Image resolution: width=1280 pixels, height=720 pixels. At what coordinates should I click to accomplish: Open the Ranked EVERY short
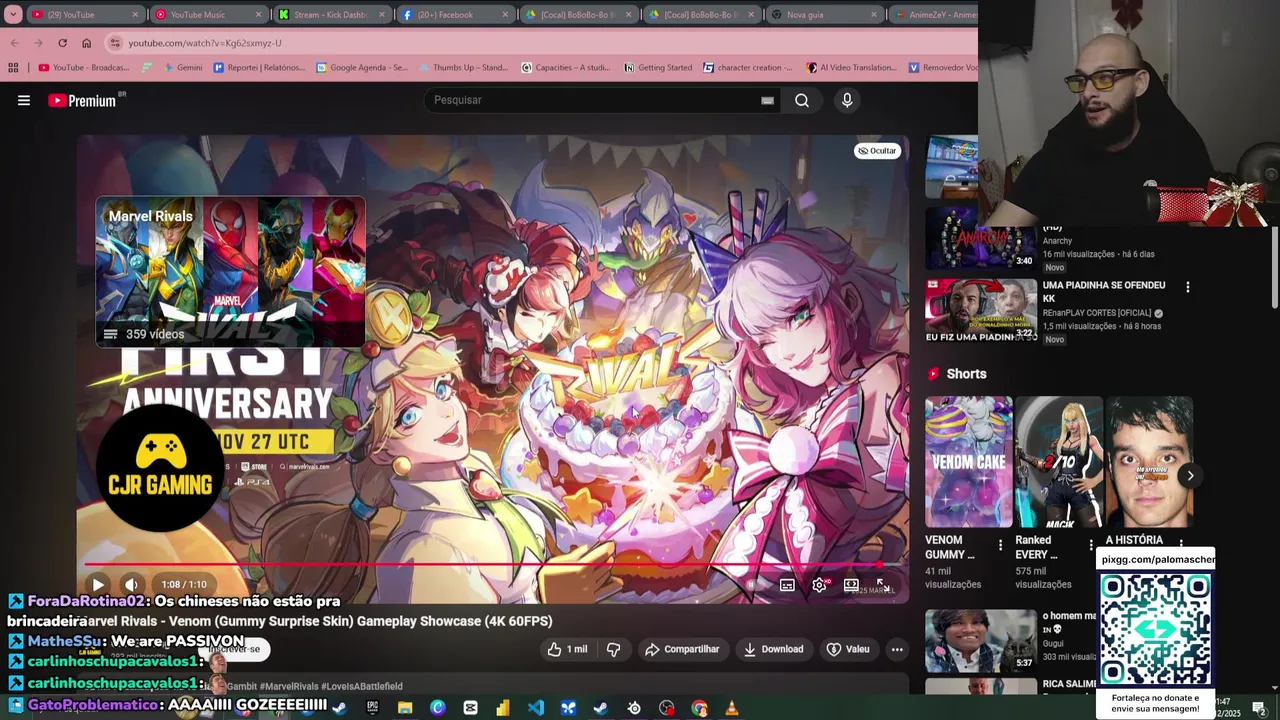click(x=1059, y=462)
